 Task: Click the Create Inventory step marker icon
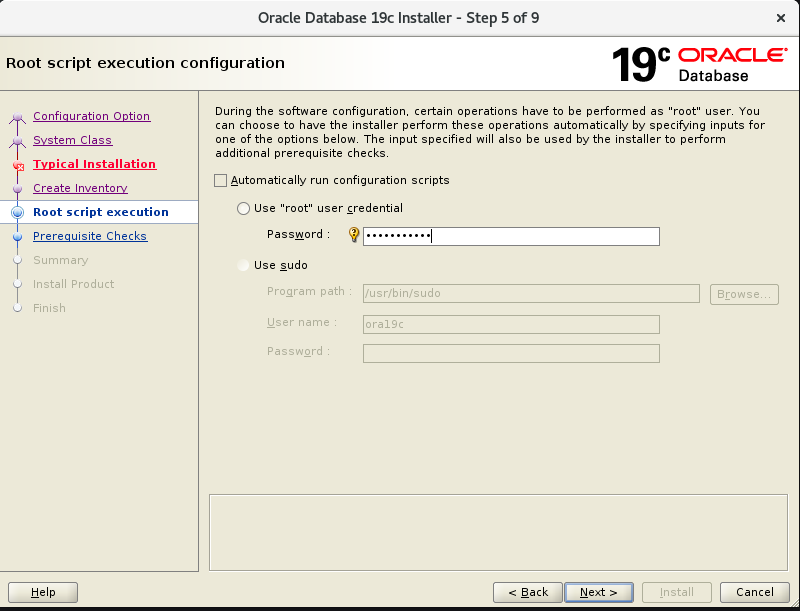17,189
